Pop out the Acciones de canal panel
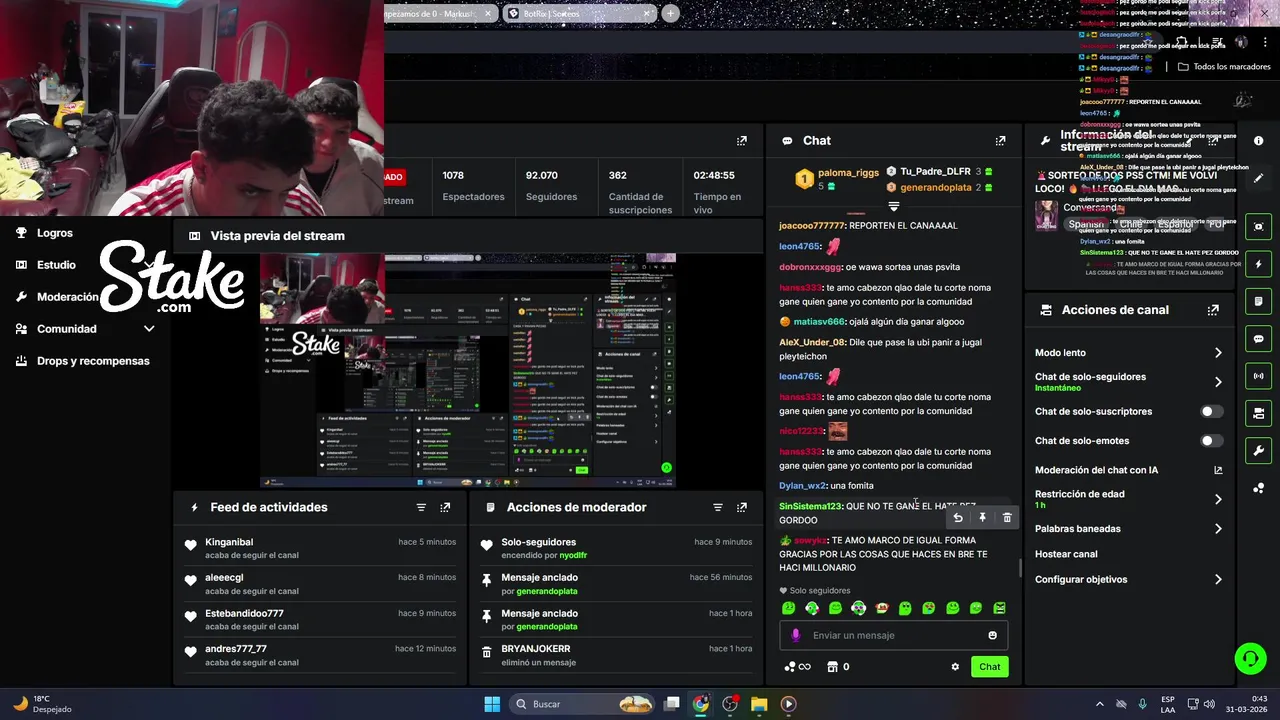 pos(1213,310)
